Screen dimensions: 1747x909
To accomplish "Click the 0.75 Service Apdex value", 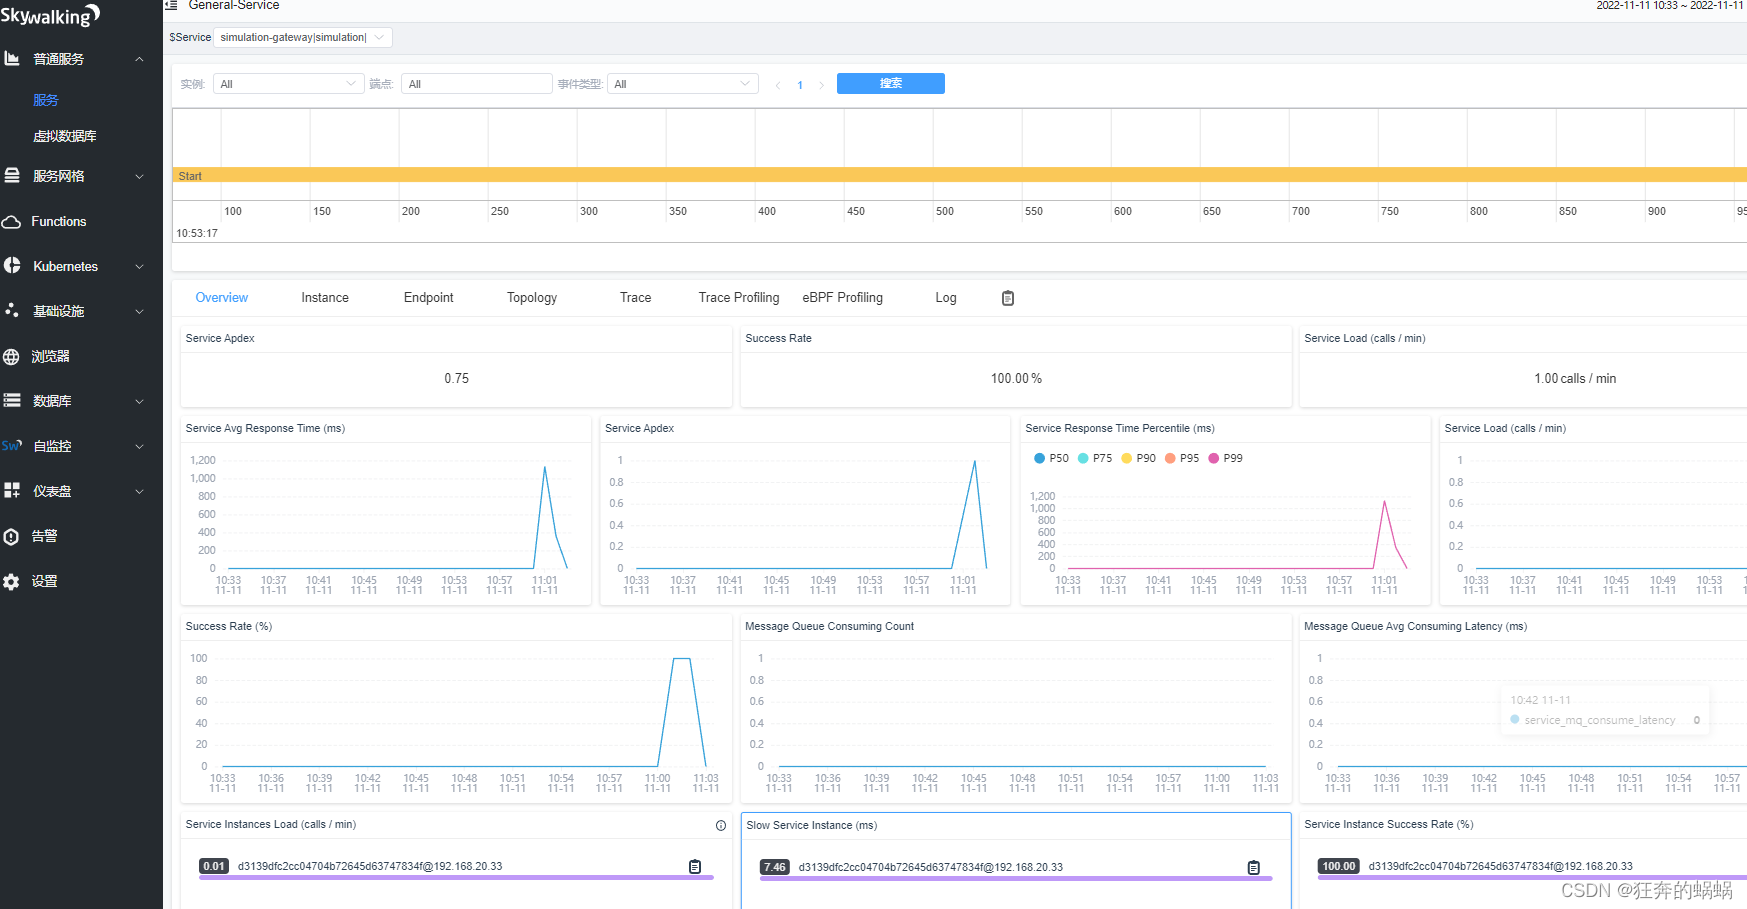I will [457, 379].
